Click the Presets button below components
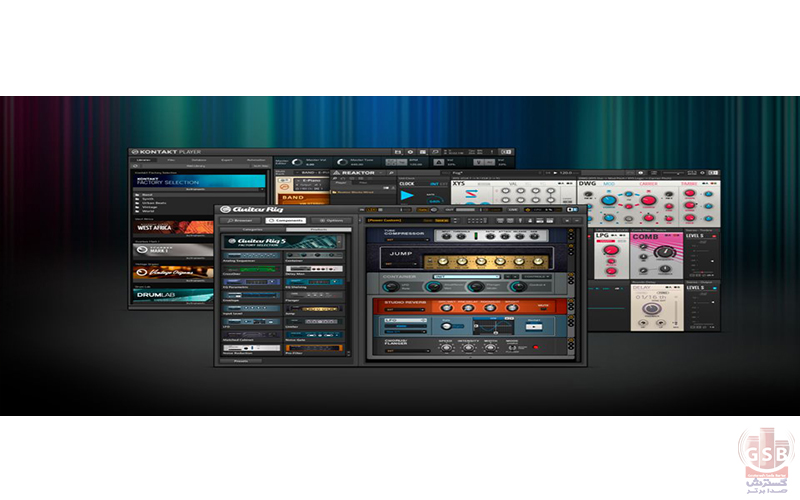Viewport: 800px width, 500px height. 240,361
